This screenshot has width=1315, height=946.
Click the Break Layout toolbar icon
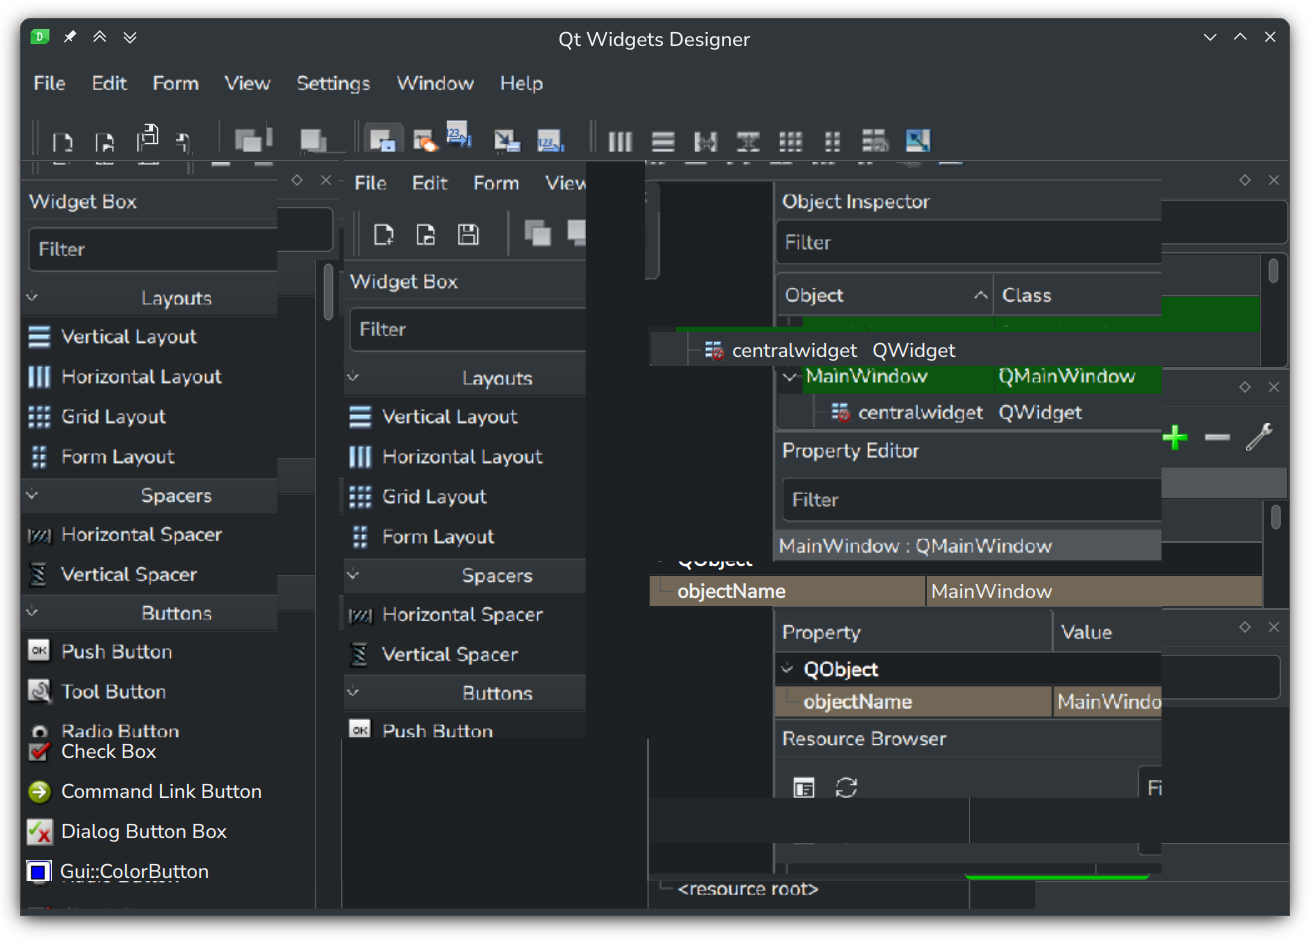(875, 141)
